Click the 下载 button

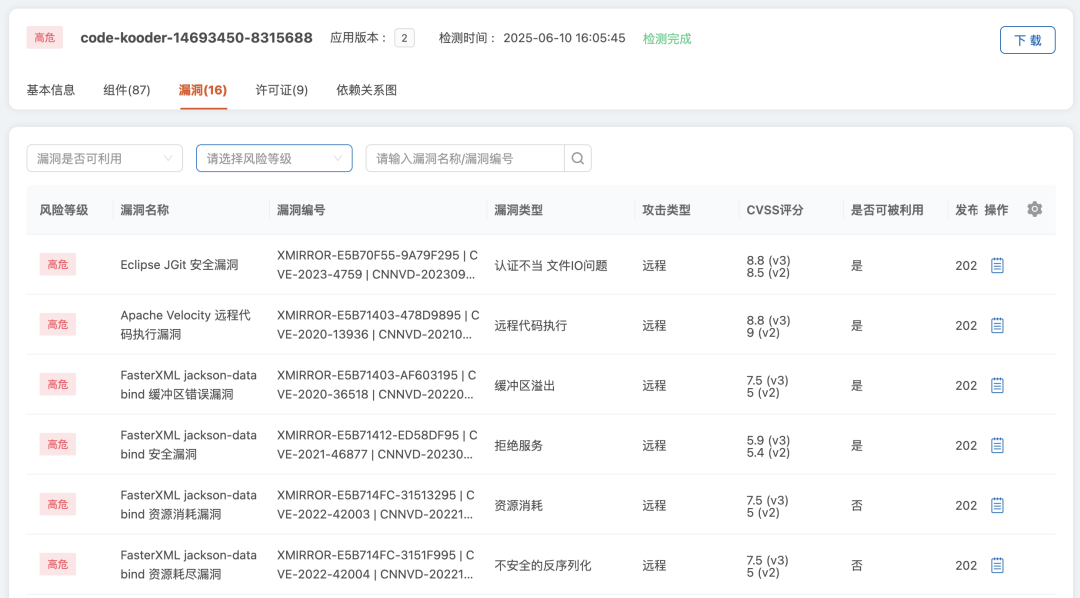coord(1027,40)
